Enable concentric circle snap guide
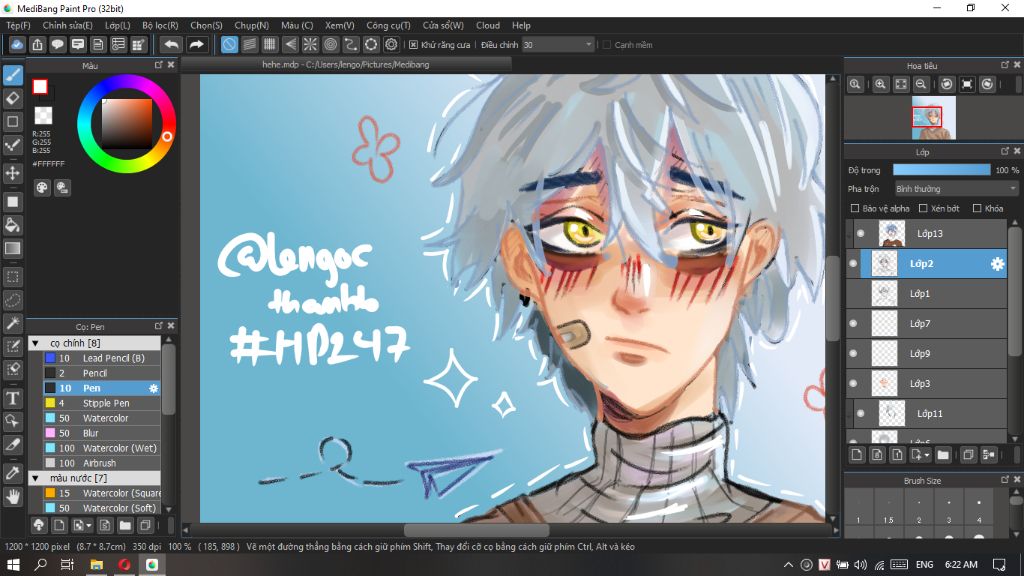The height and width of the screenshot is (576, 1024). coord(330,44)
